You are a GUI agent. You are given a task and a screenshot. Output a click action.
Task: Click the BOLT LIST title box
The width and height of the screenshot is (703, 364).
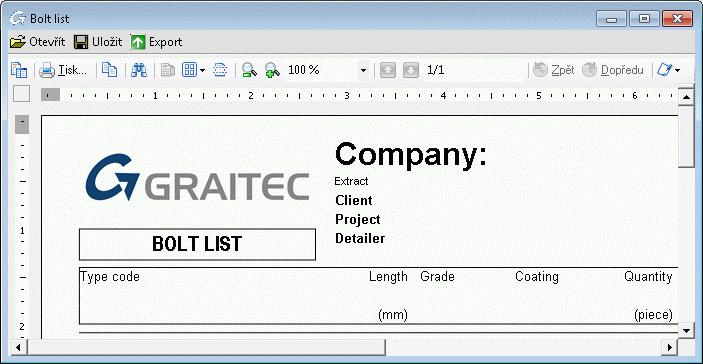click(x=197, y=244)
